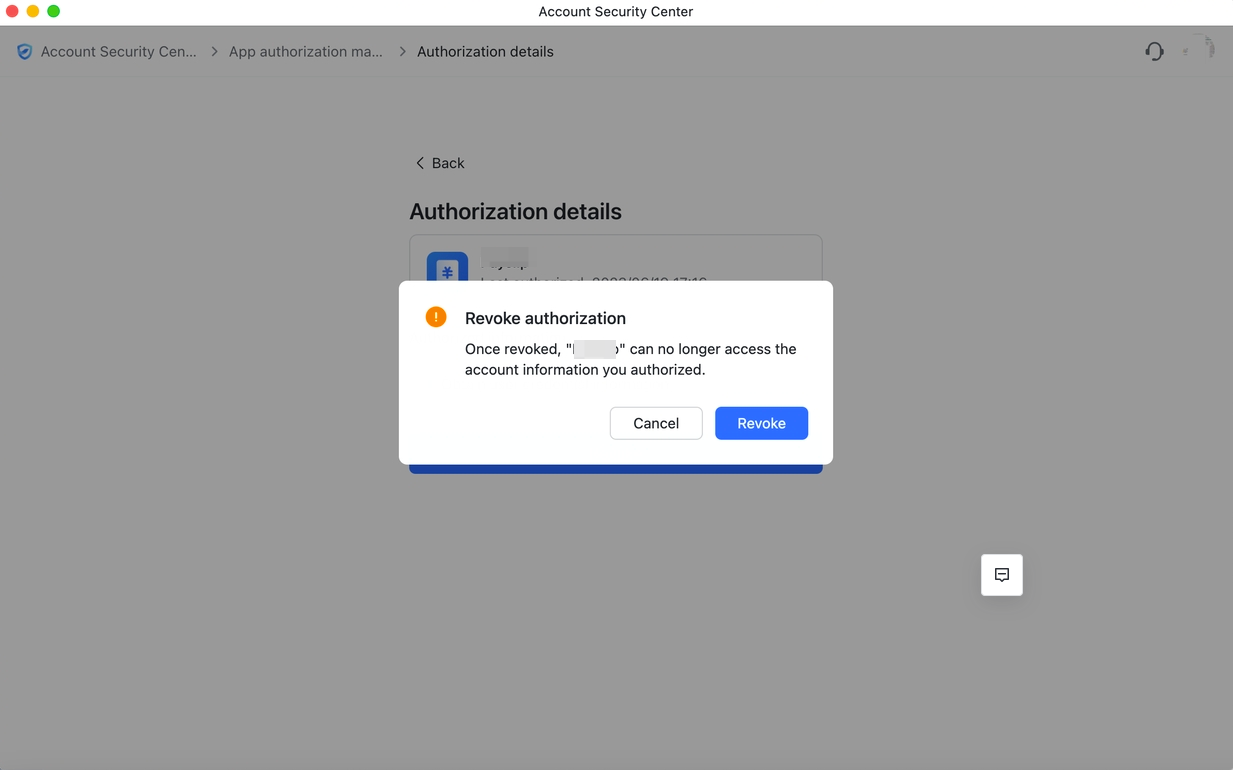Click the Cancel button in the dialog
The height and width of the screenshot is (770, 1233).
pos(656,423)
